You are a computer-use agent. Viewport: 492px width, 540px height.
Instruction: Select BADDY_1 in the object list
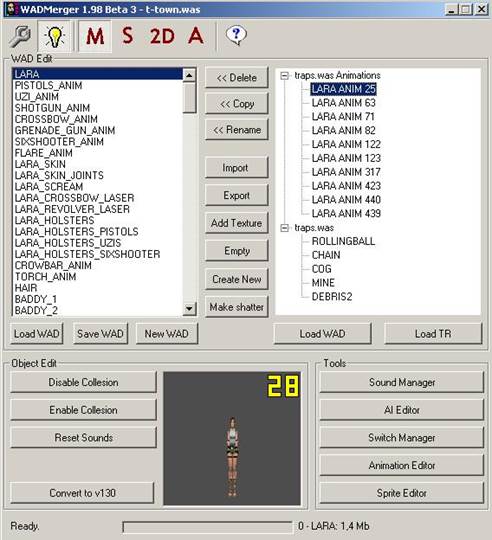(x=98, y=299)
